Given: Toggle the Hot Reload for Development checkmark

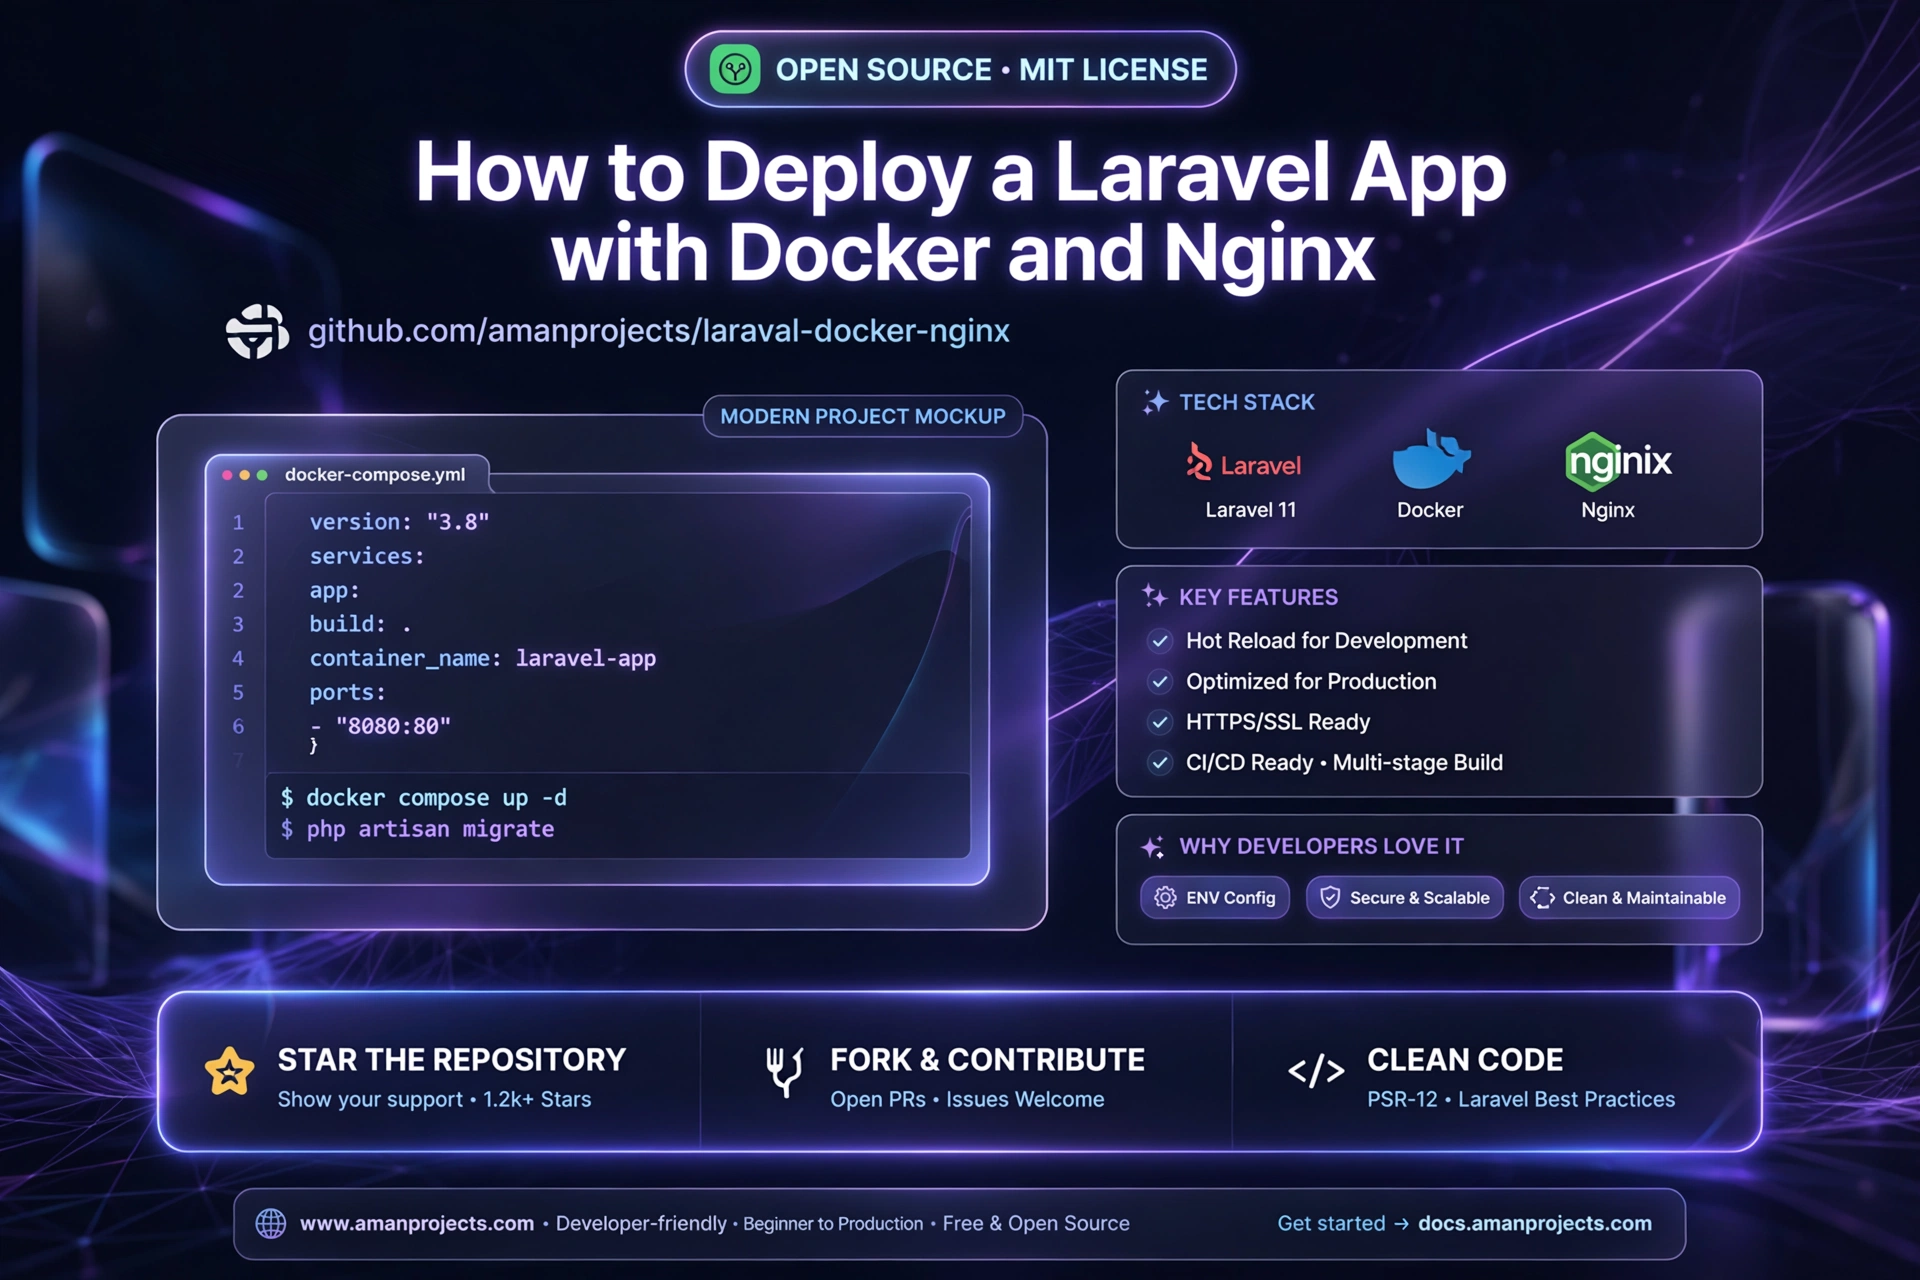Looking at the screenshot, I should tap(1160, 641).
